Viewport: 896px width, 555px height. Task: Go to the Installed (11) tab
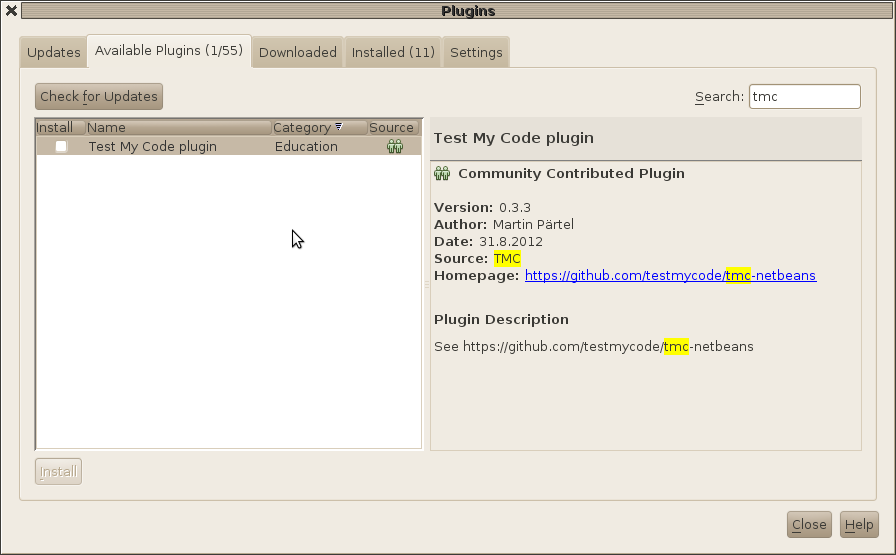click(x=393, y=53)
